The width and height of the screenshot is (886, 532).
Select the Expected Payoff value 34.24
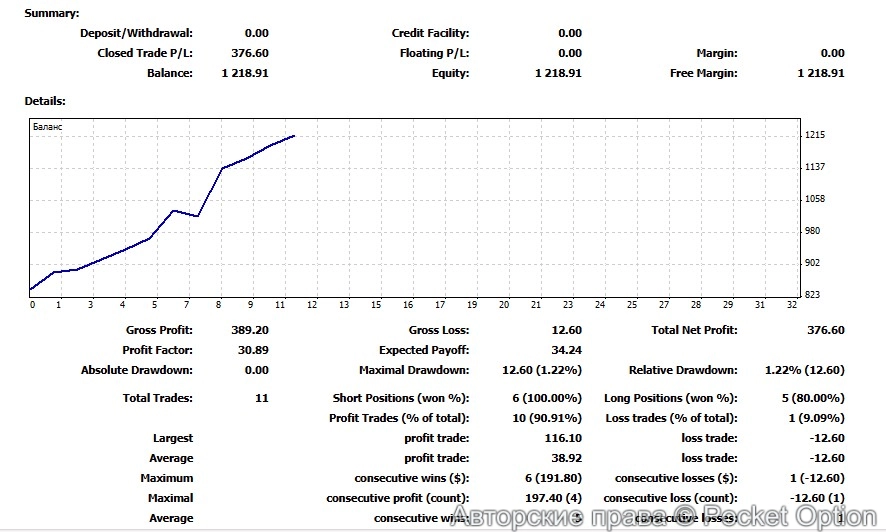565,350
